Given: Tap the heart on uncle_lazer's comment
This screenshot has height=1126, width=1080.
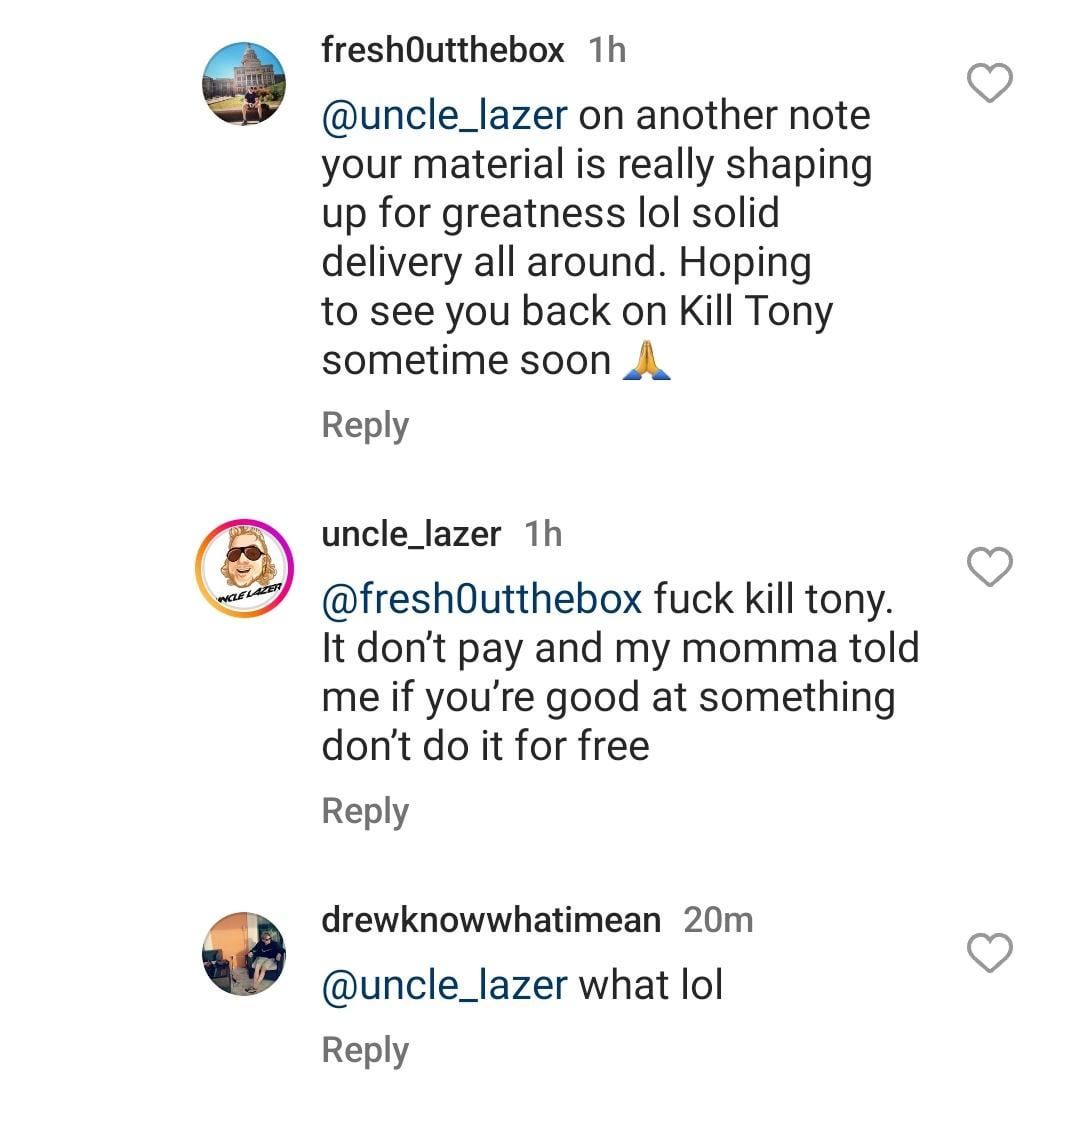Looking at the screenshot, I should pos(991,568).
